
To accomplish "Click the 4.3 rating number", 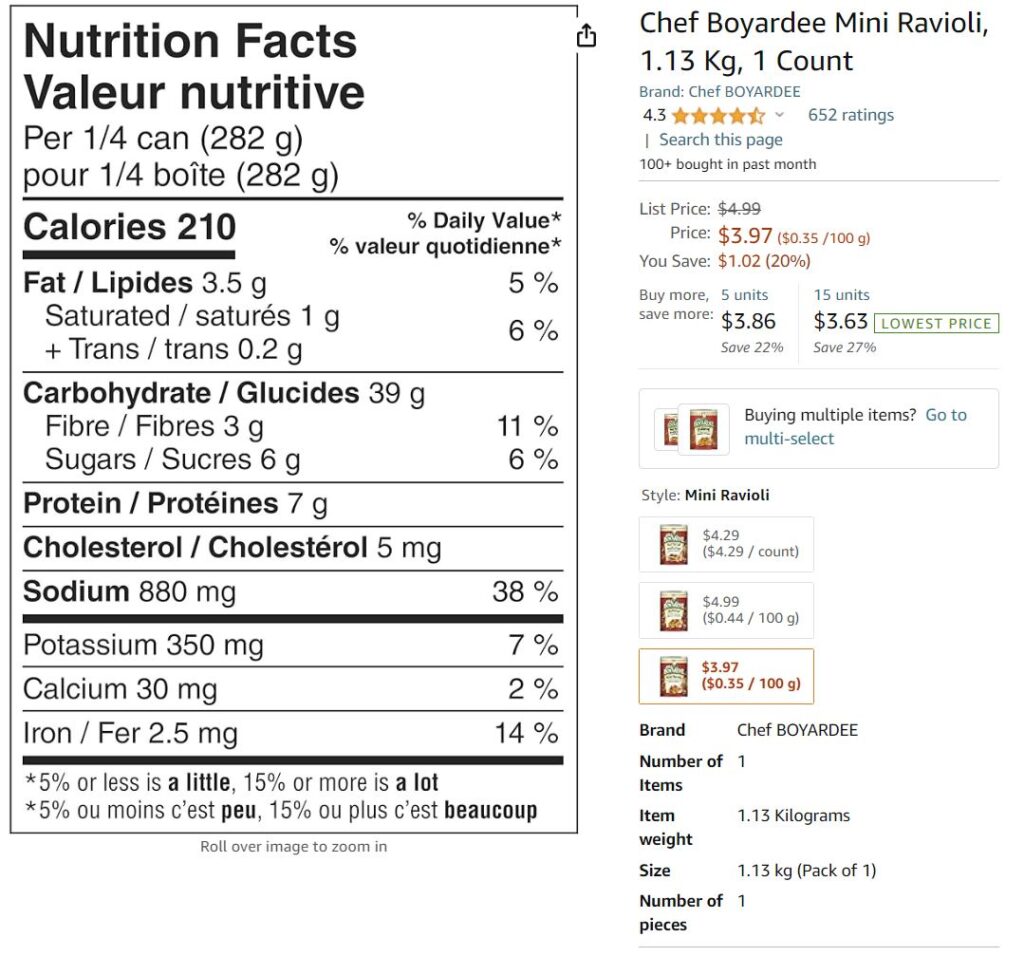I will click(654, 115).
